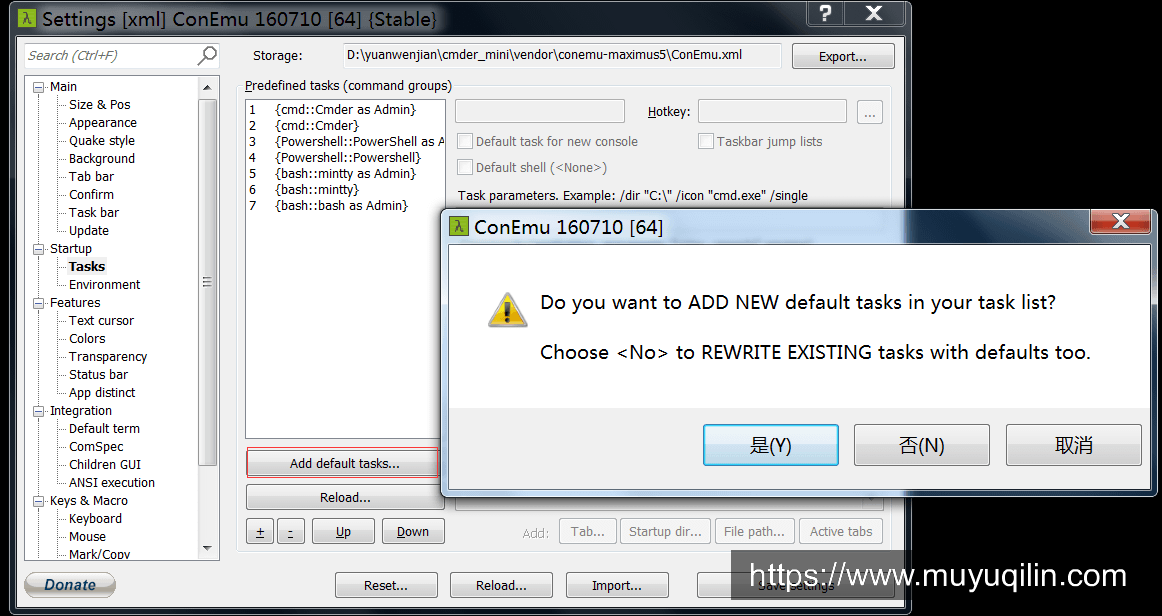Collapse the Integration tree node
The image size is (1162, 616).
(39, 411)
